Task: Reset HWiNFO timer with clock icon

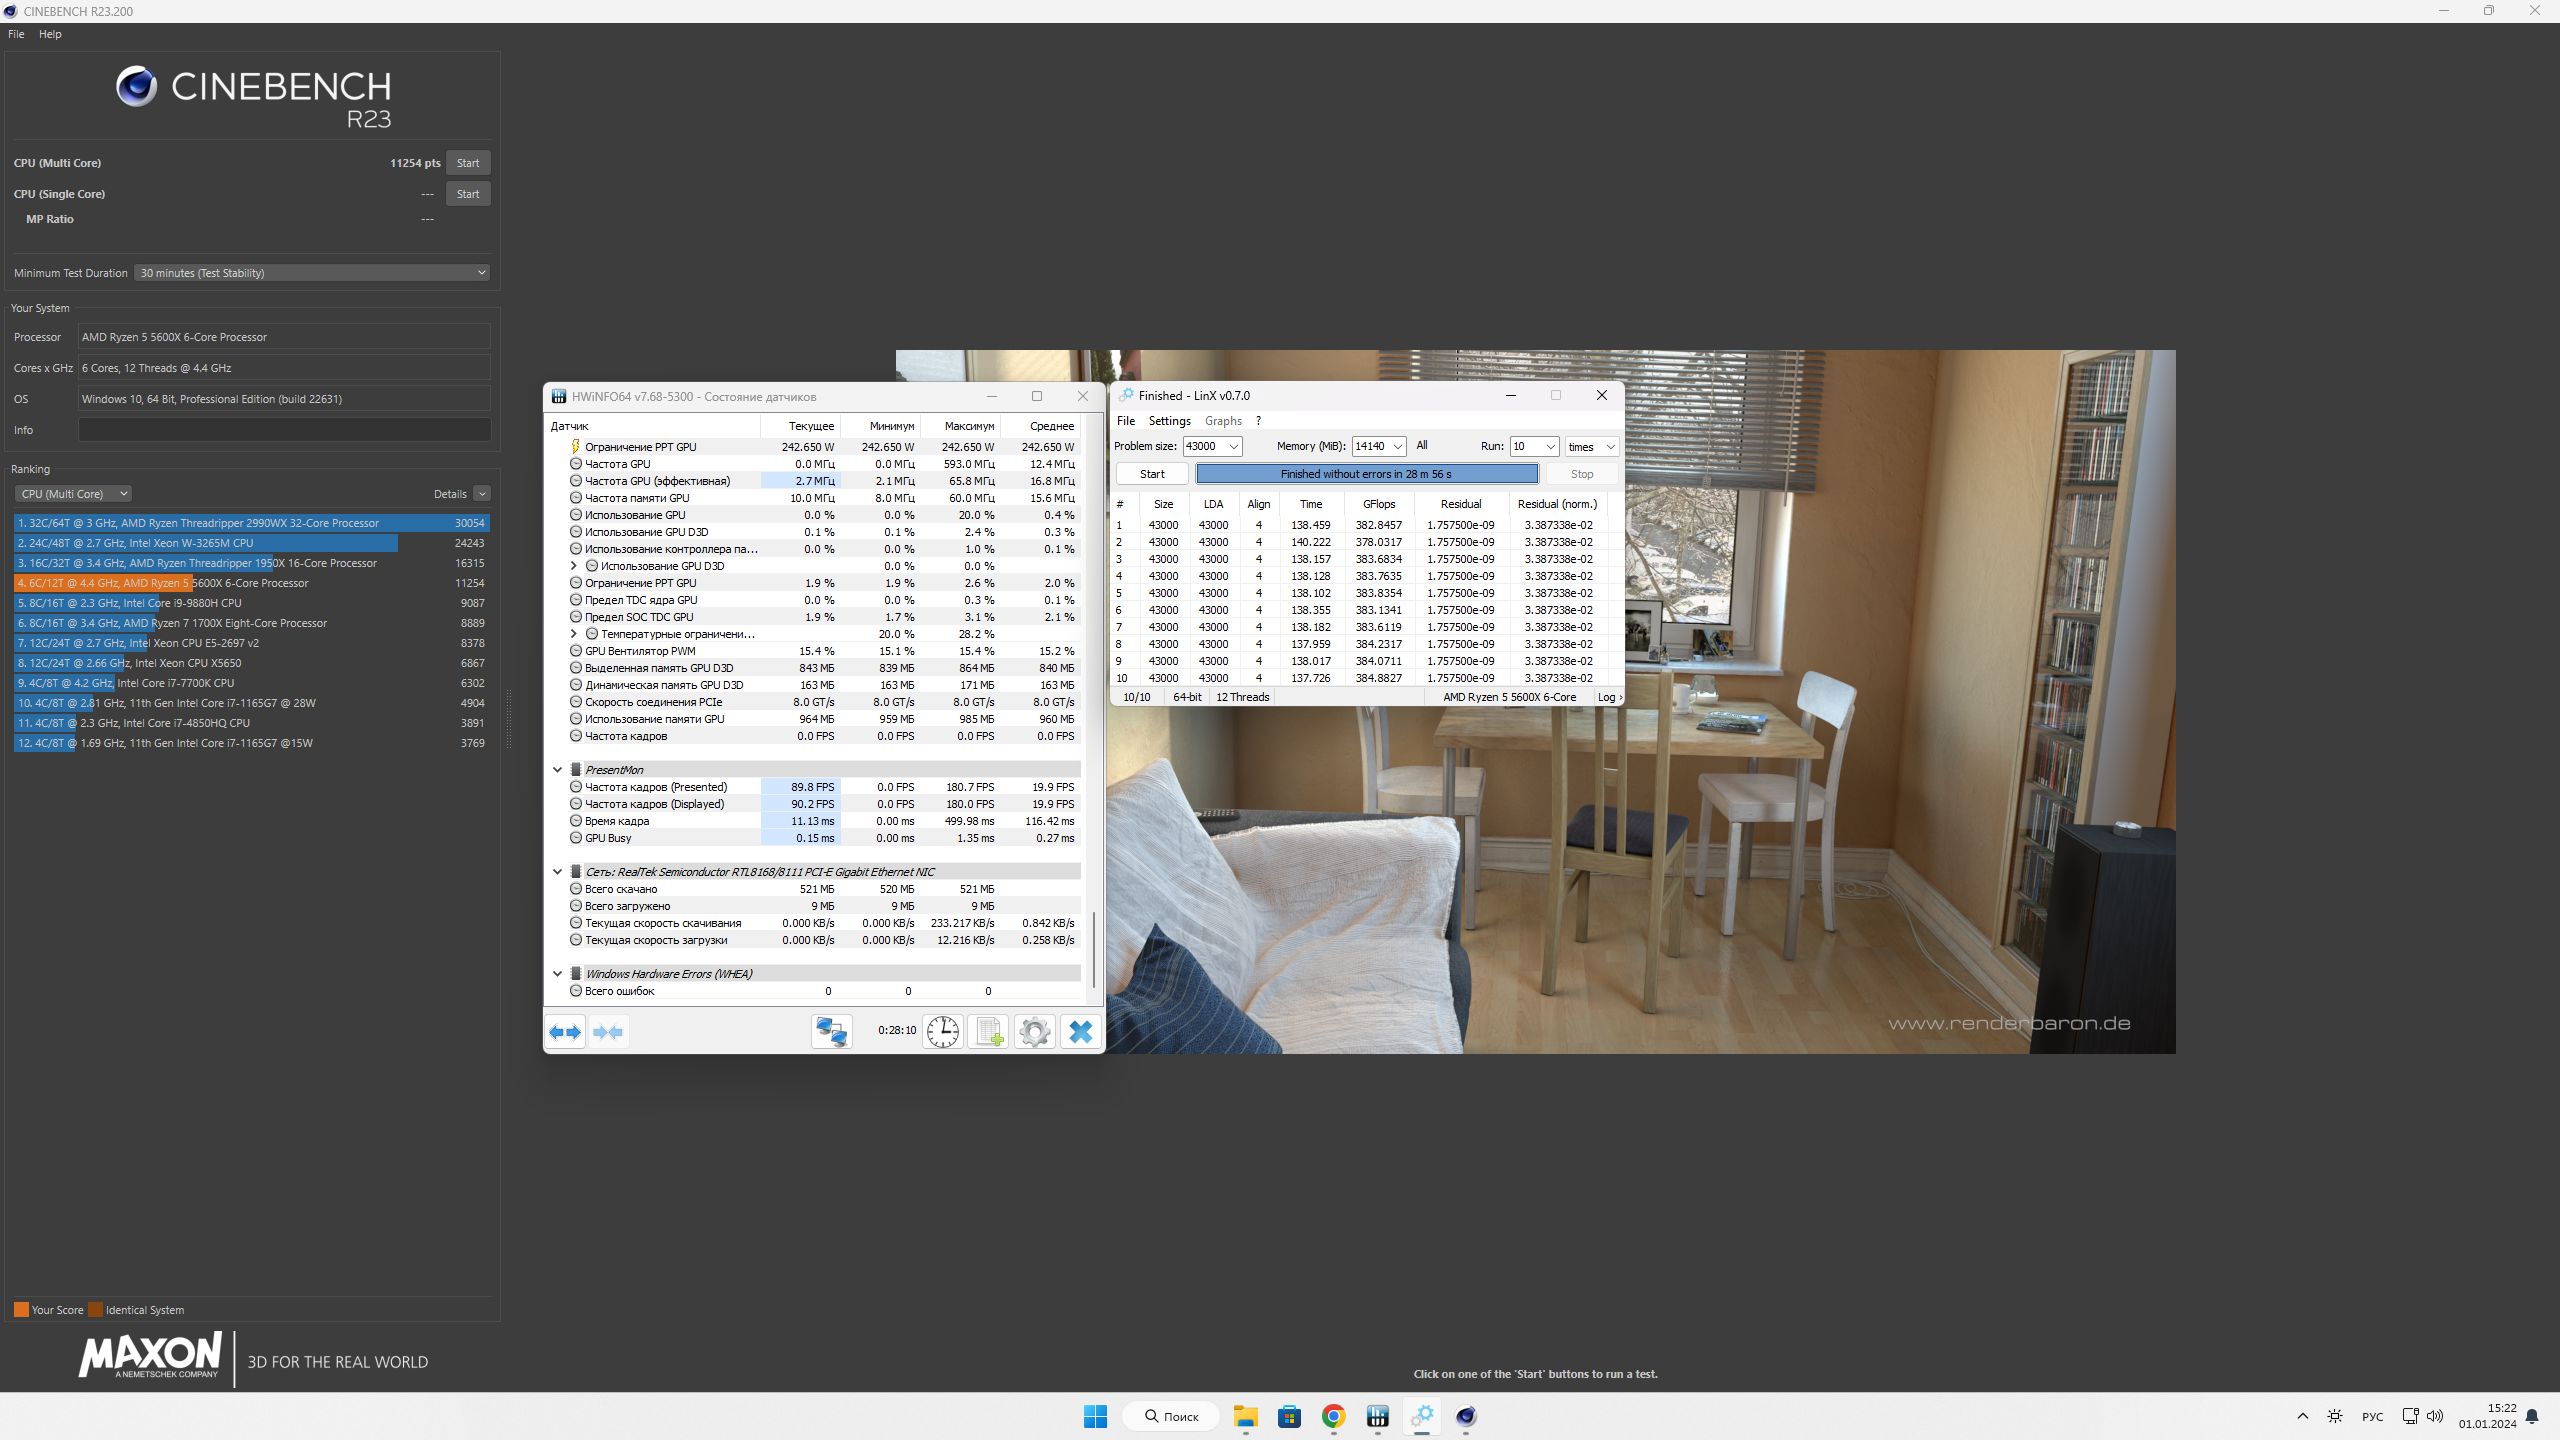Action: point(942,1032)
